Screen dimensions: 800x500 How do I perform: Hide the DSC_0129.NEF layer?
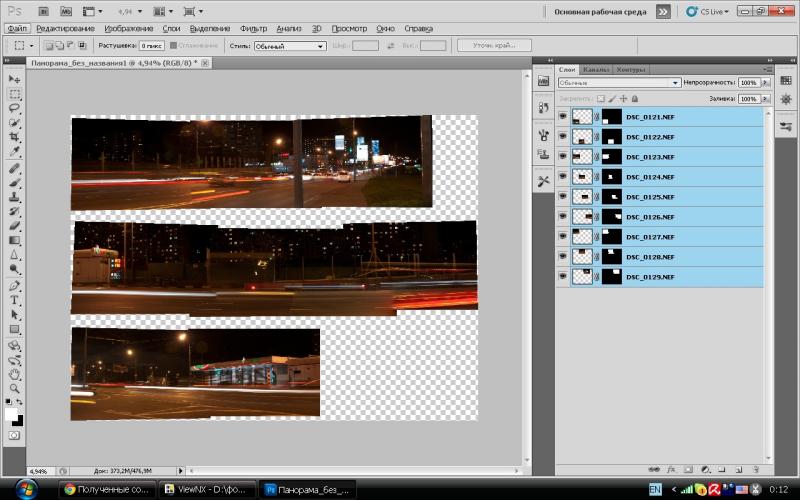[563, 277]
